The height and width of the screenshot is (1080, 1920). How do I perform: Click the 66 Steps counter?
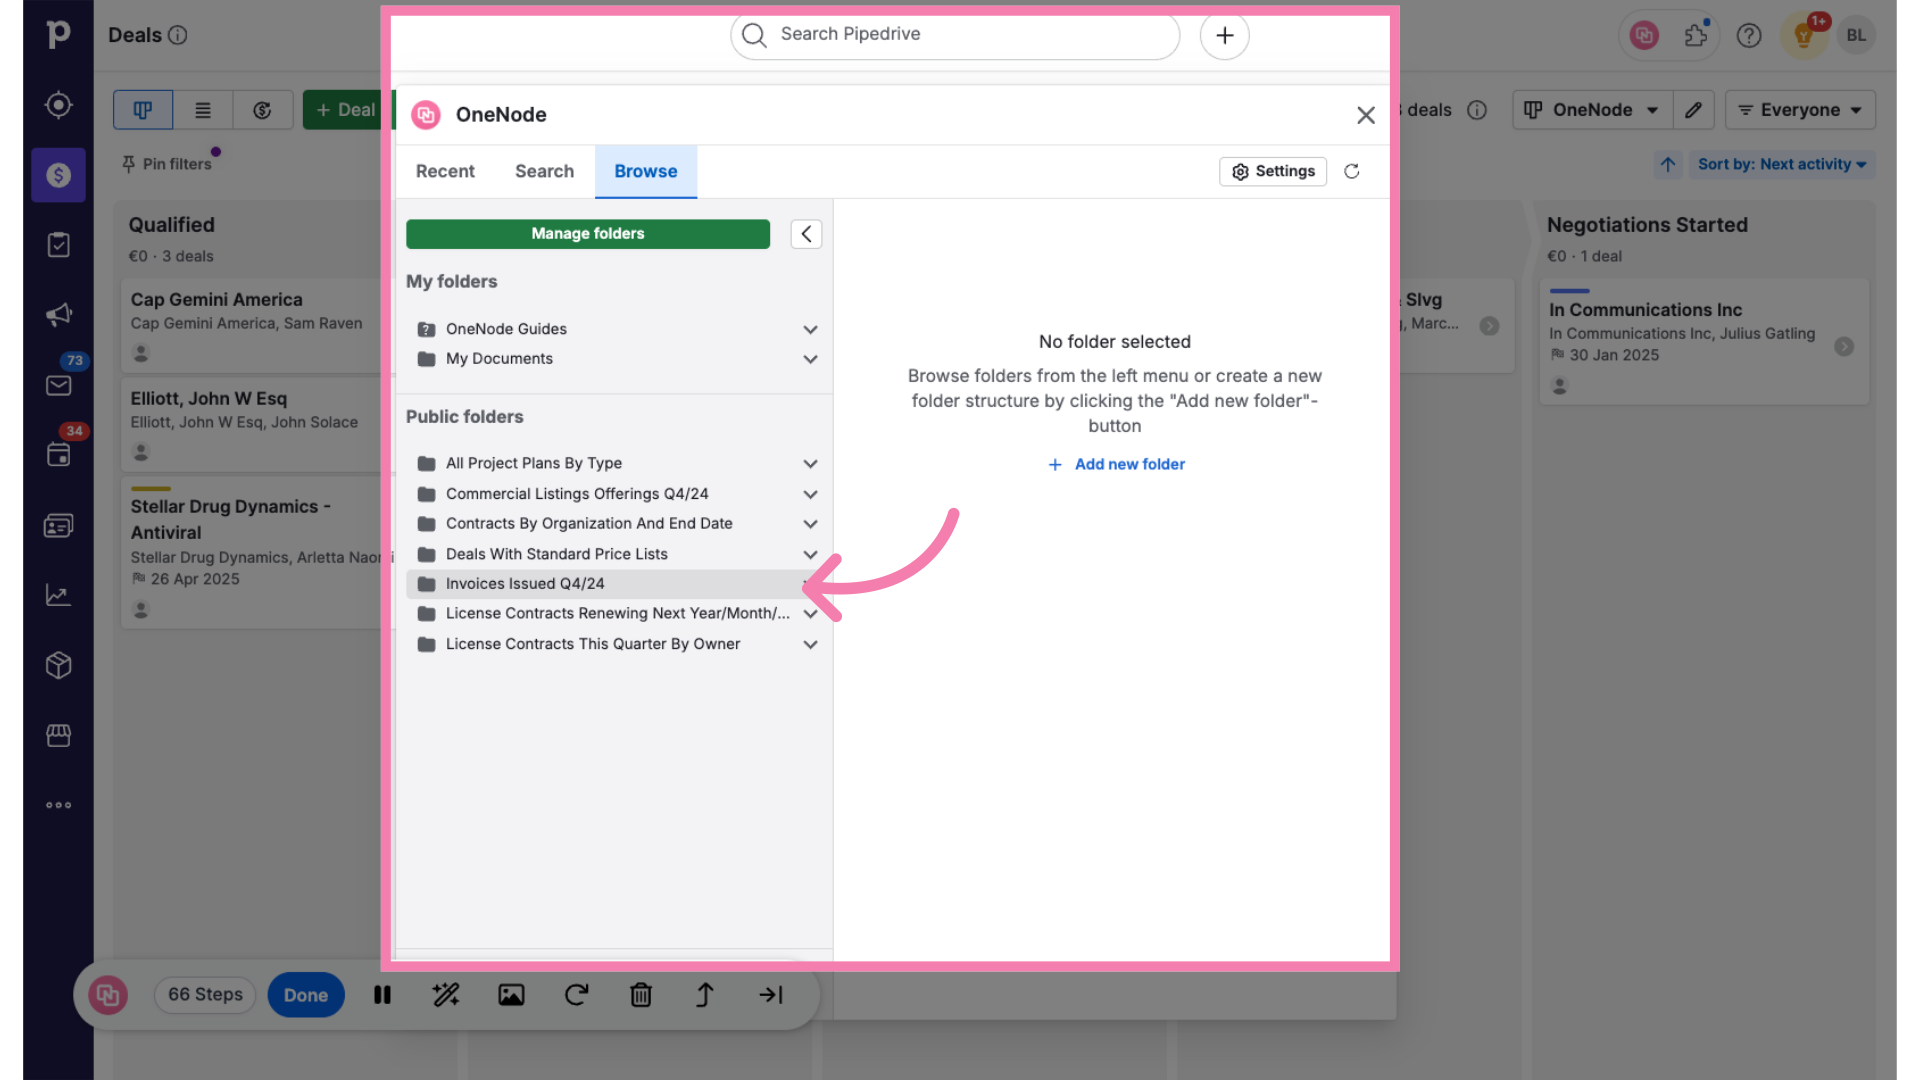click(x=205, y=995)
